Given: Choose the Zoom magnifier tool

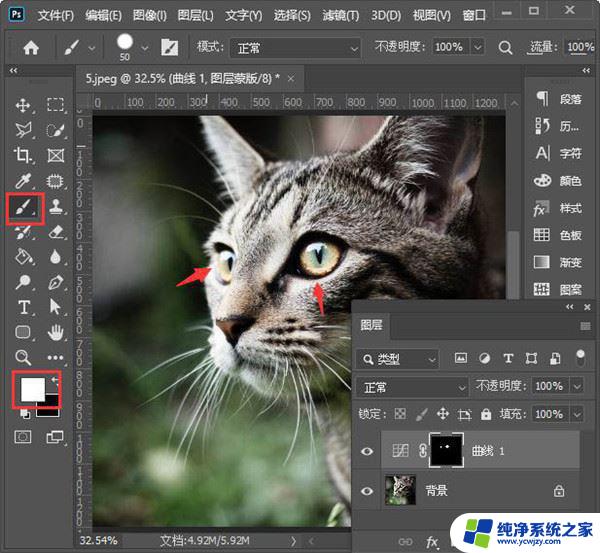Looking at the screenshot, I should click(x=23, y=357).
